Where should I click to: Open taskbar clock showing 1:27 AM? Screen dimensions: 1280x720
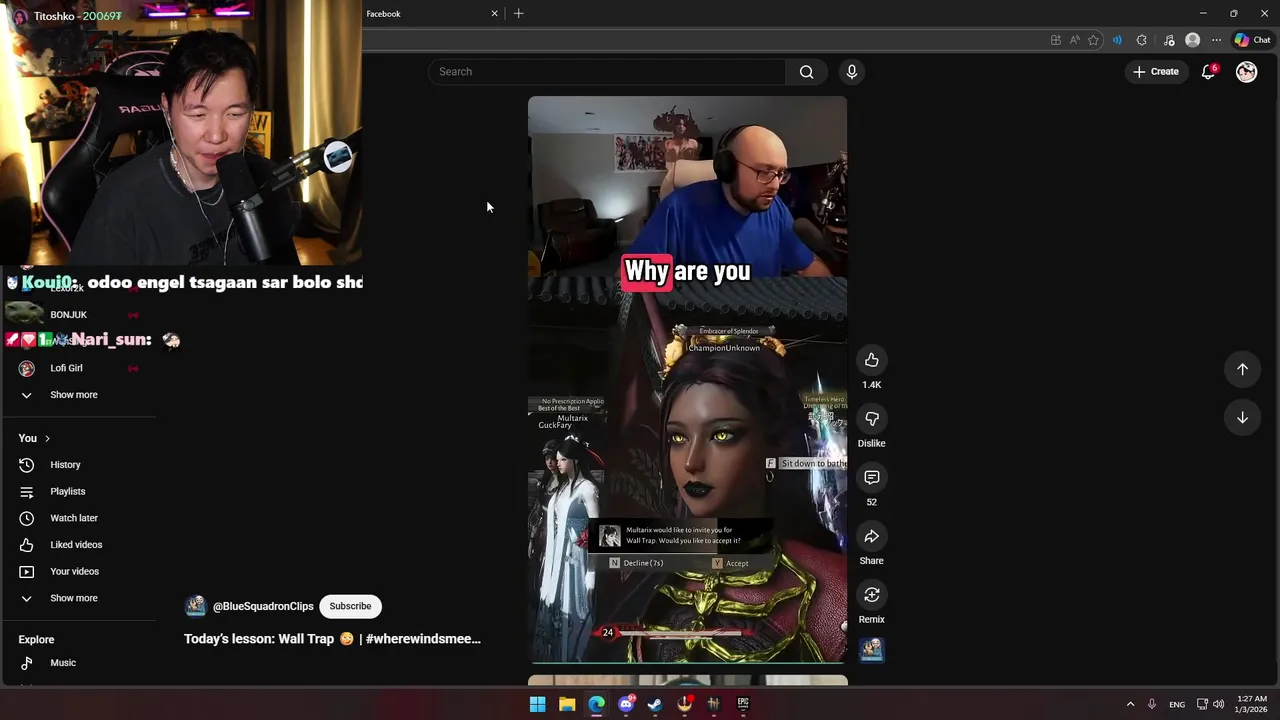[x=1252, y=704]
